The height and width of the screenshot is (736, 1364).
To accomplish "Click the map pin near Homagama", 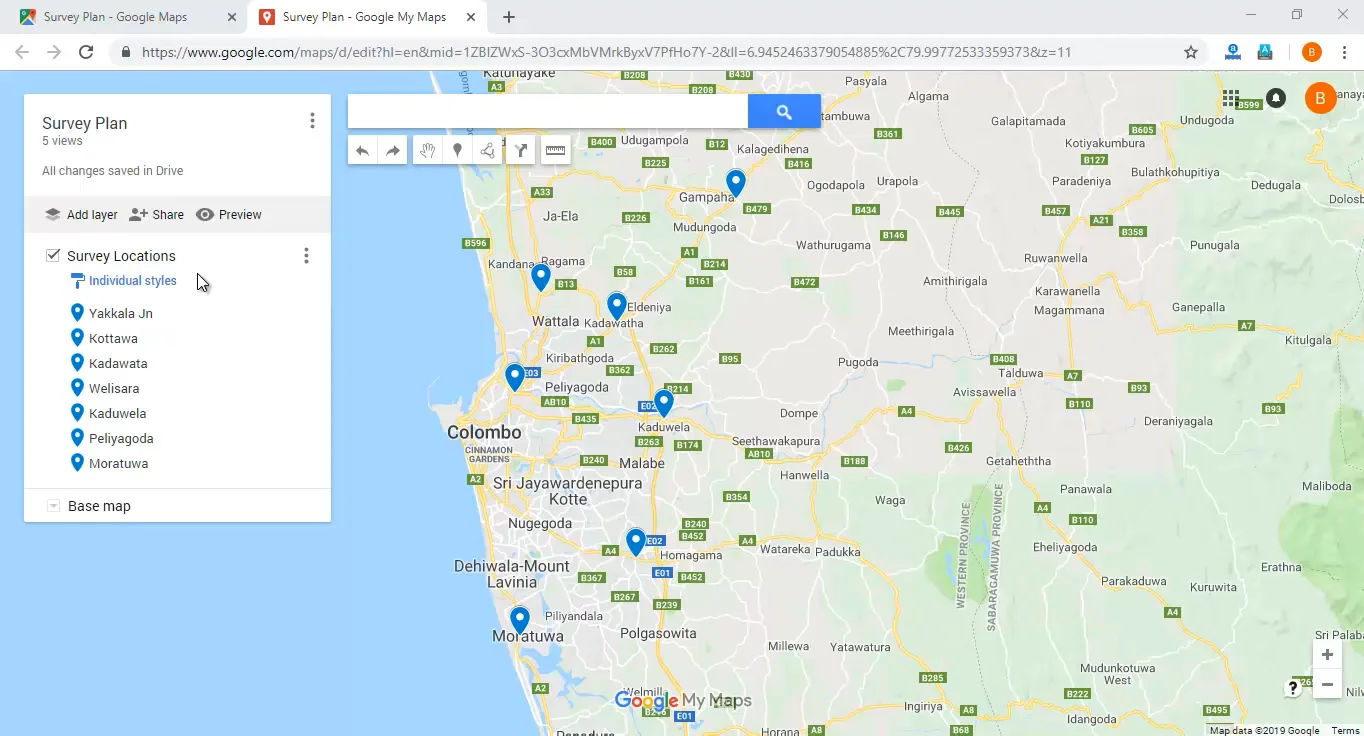I will (636, 542).
